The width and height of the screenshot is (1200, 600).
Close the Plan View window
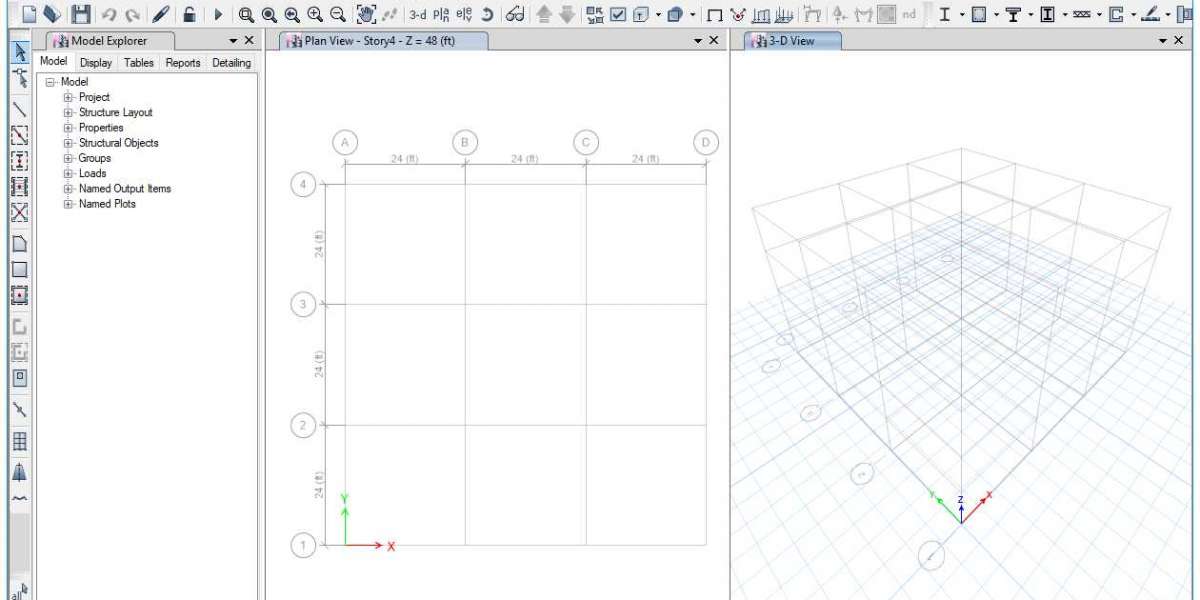(x=713, y=41)
